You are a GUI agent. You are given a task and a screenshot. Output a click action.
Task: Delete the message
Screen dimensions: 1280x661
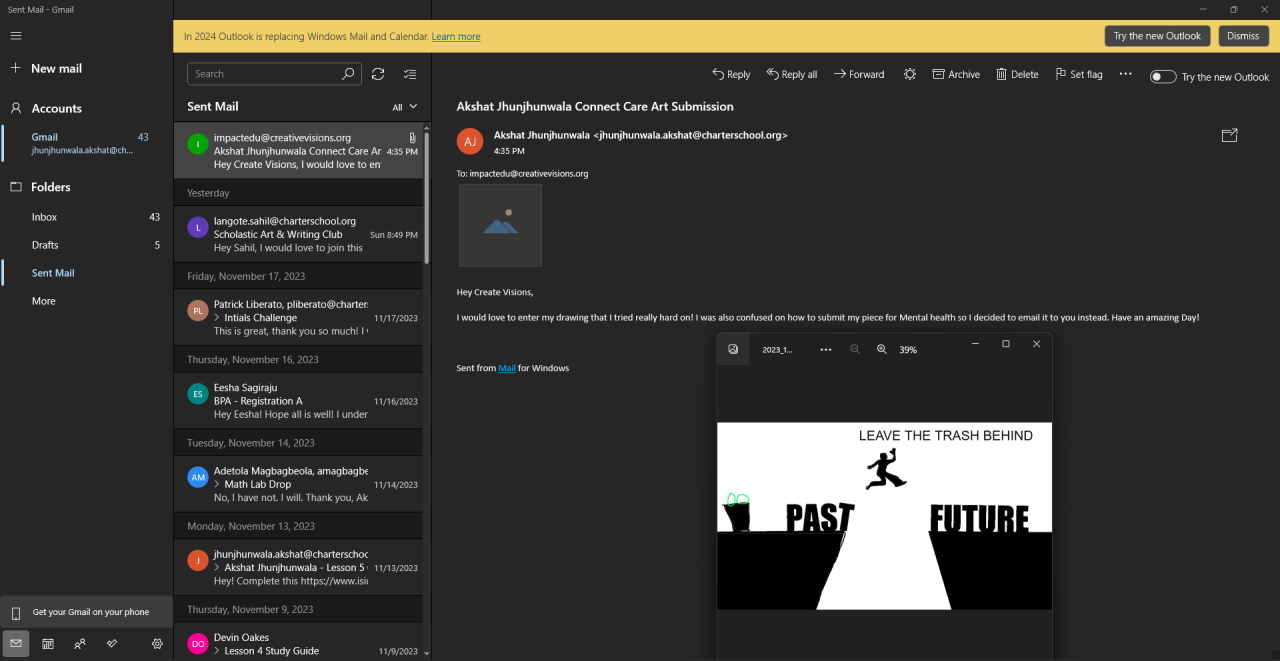[1017, 74]
